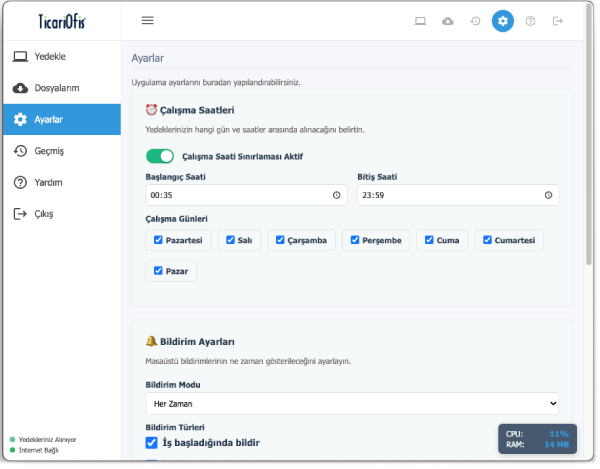Image resolution: width=600 pixels, height=469 pixels.
Task: Click the hamburger menu icon
Action: point(148,20)
